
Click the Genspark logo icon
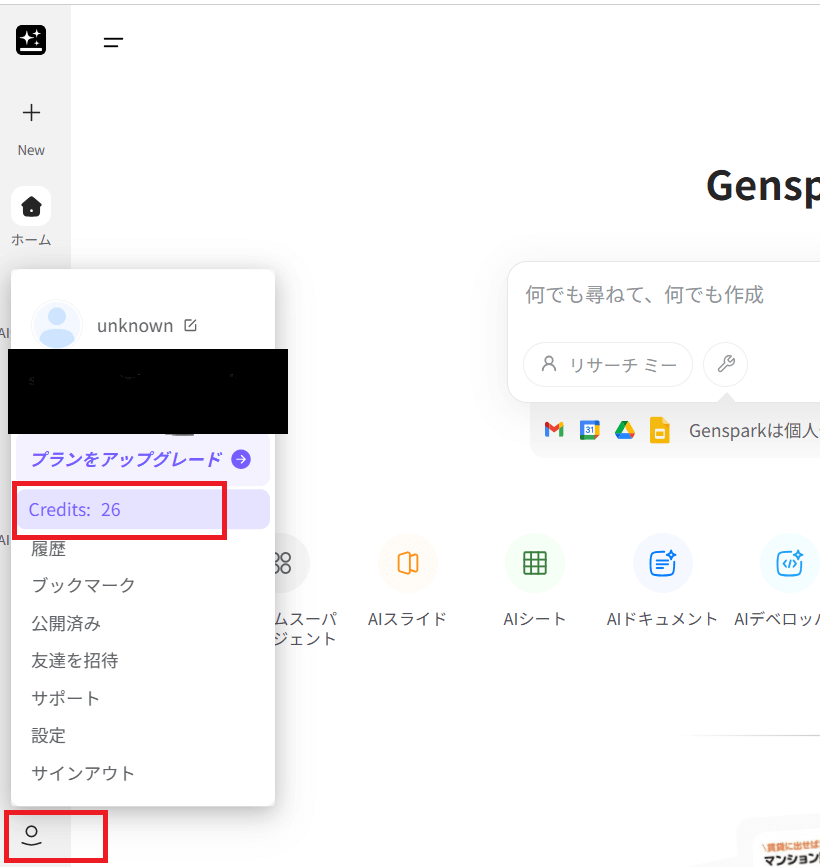31,40
